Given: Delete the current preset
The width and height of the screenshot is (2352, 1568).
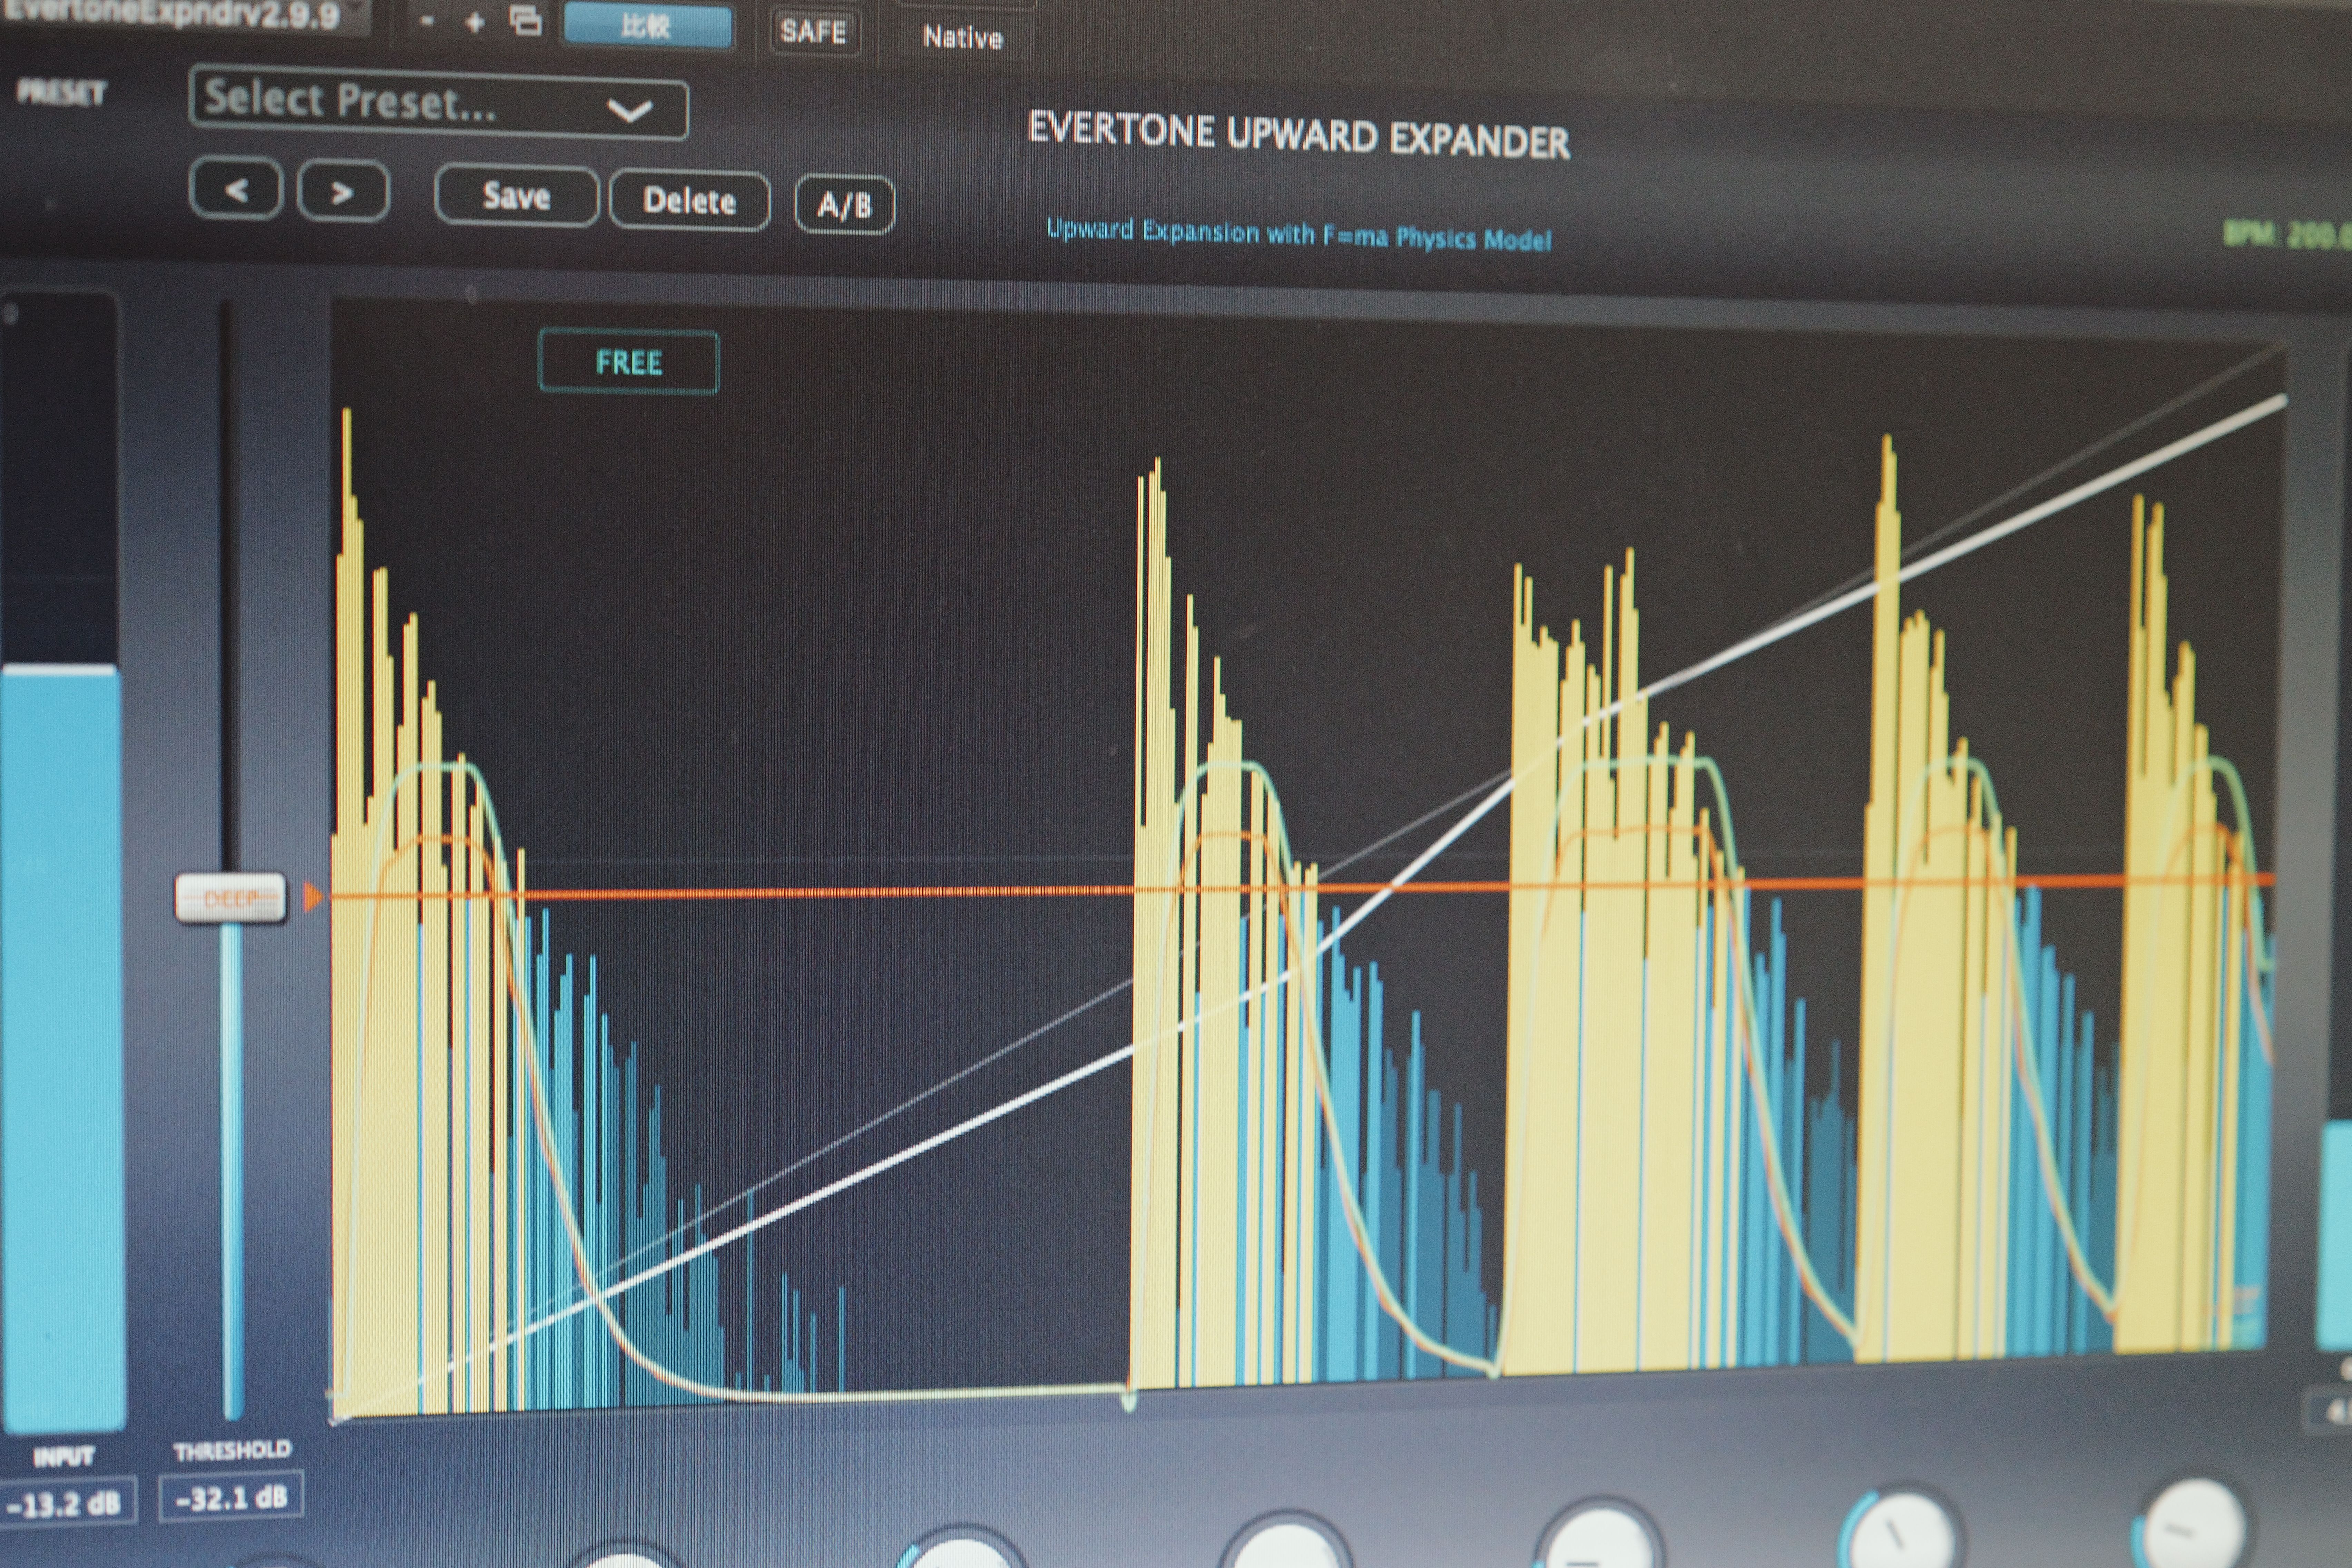Looking at the screenshot, I should (x=690, y=201).
